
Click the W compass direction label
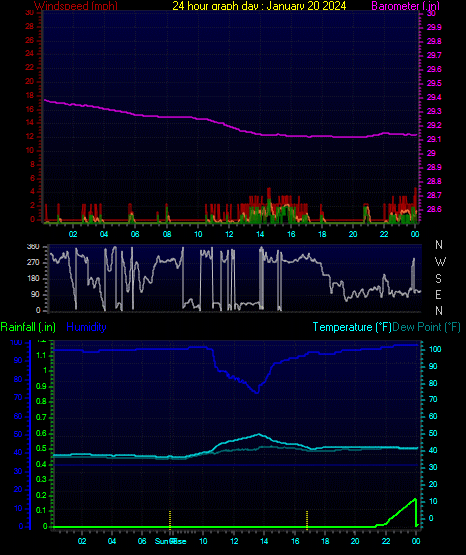(440, 262)
